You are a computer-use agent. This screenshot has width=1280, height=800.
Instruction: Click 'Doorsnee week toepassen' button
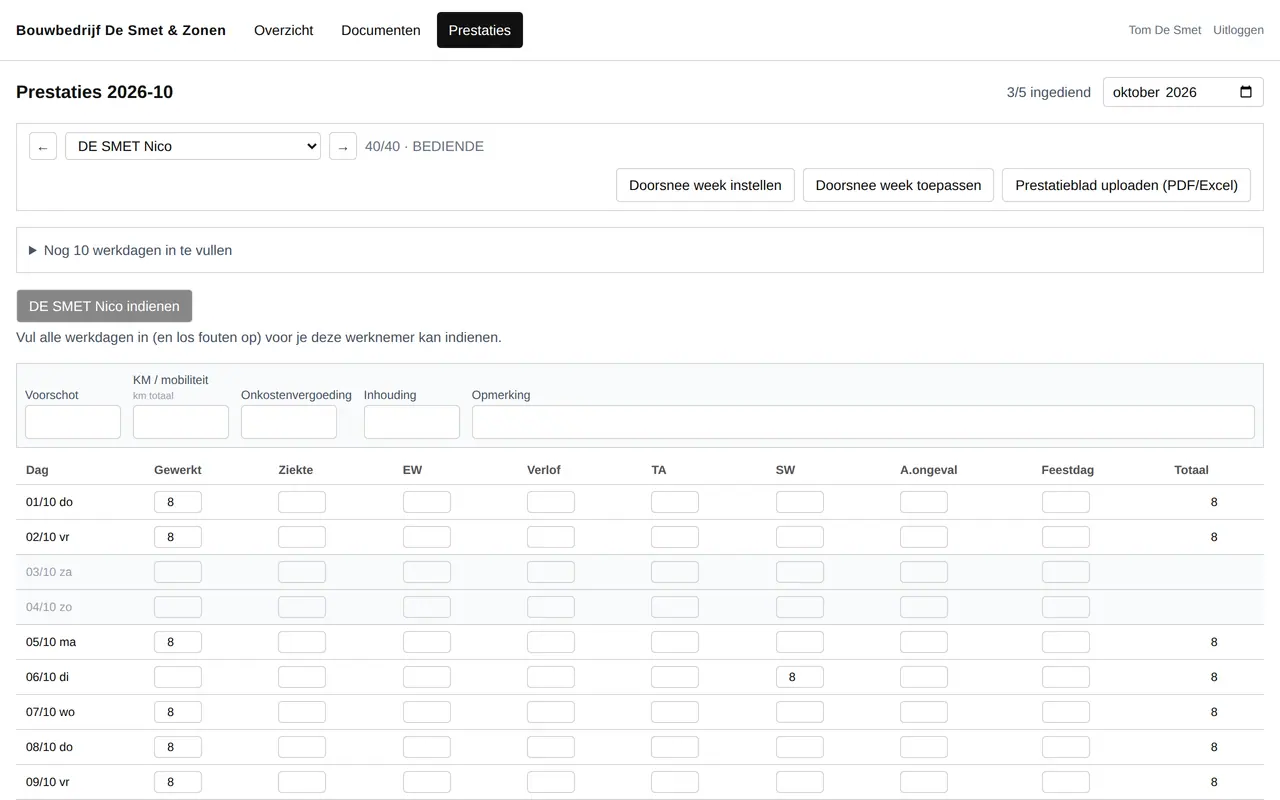click(898, 185)
